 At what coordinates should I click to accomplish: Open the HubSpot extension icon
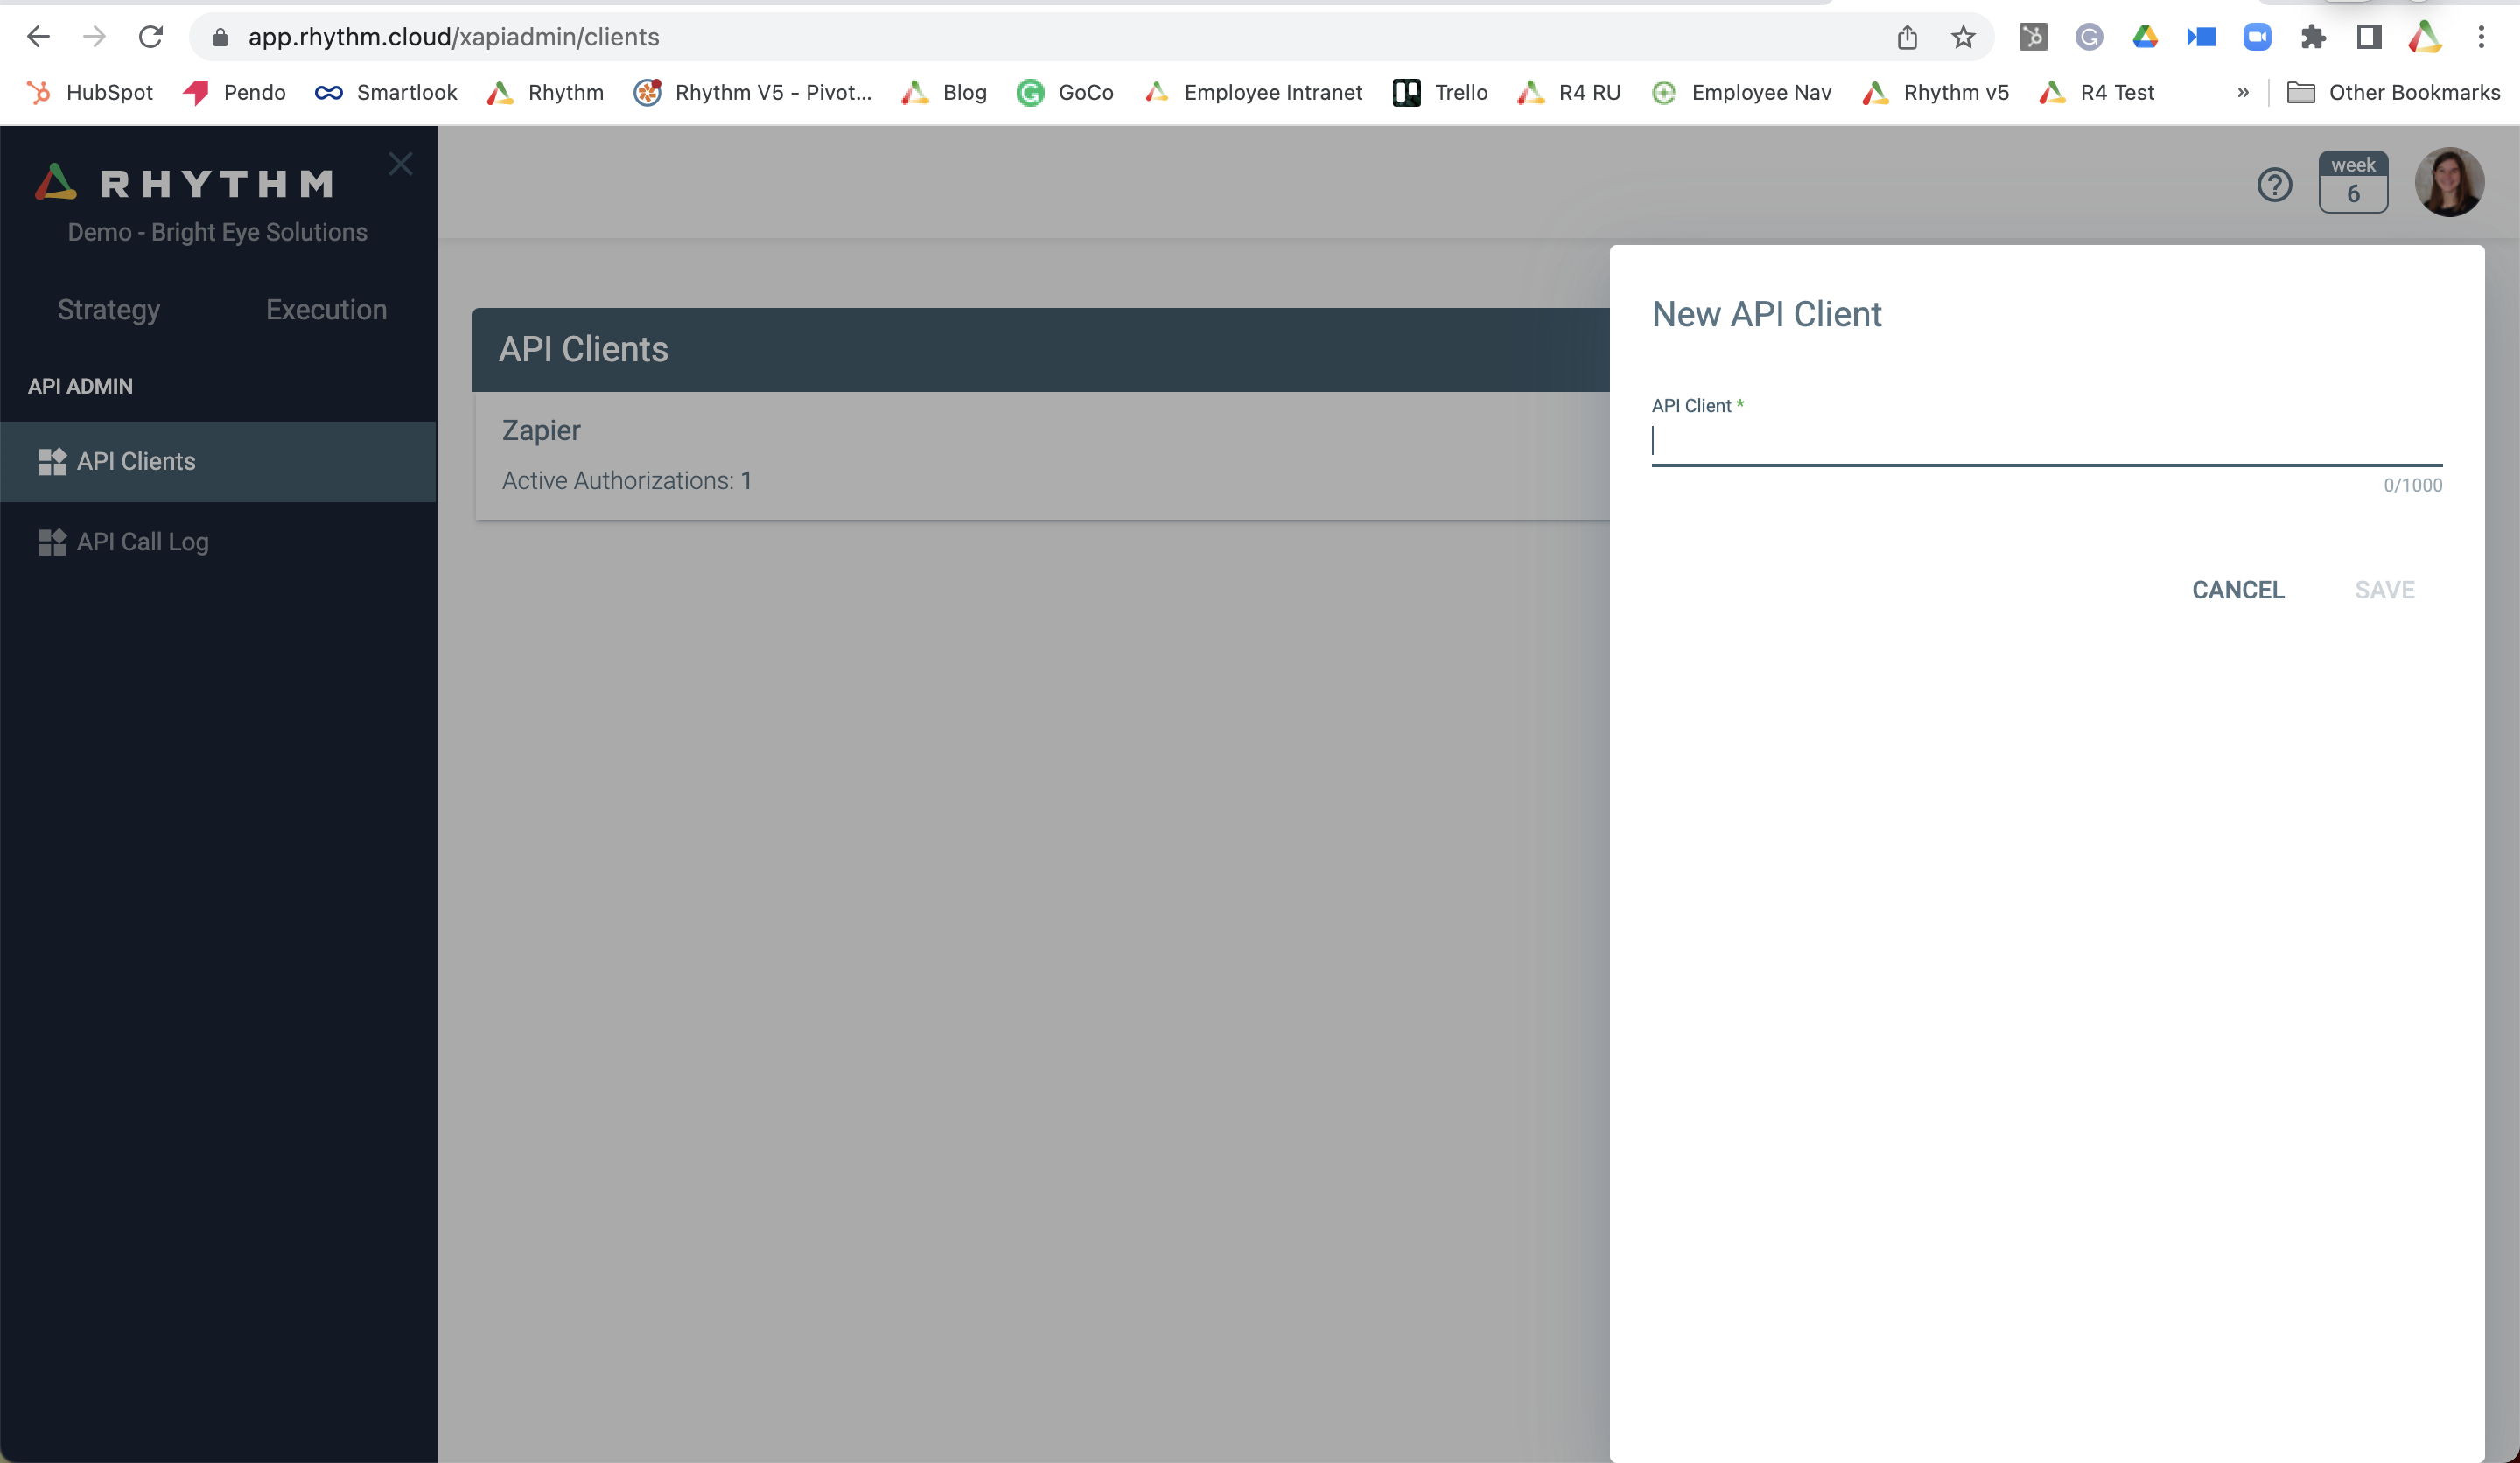2033,37
